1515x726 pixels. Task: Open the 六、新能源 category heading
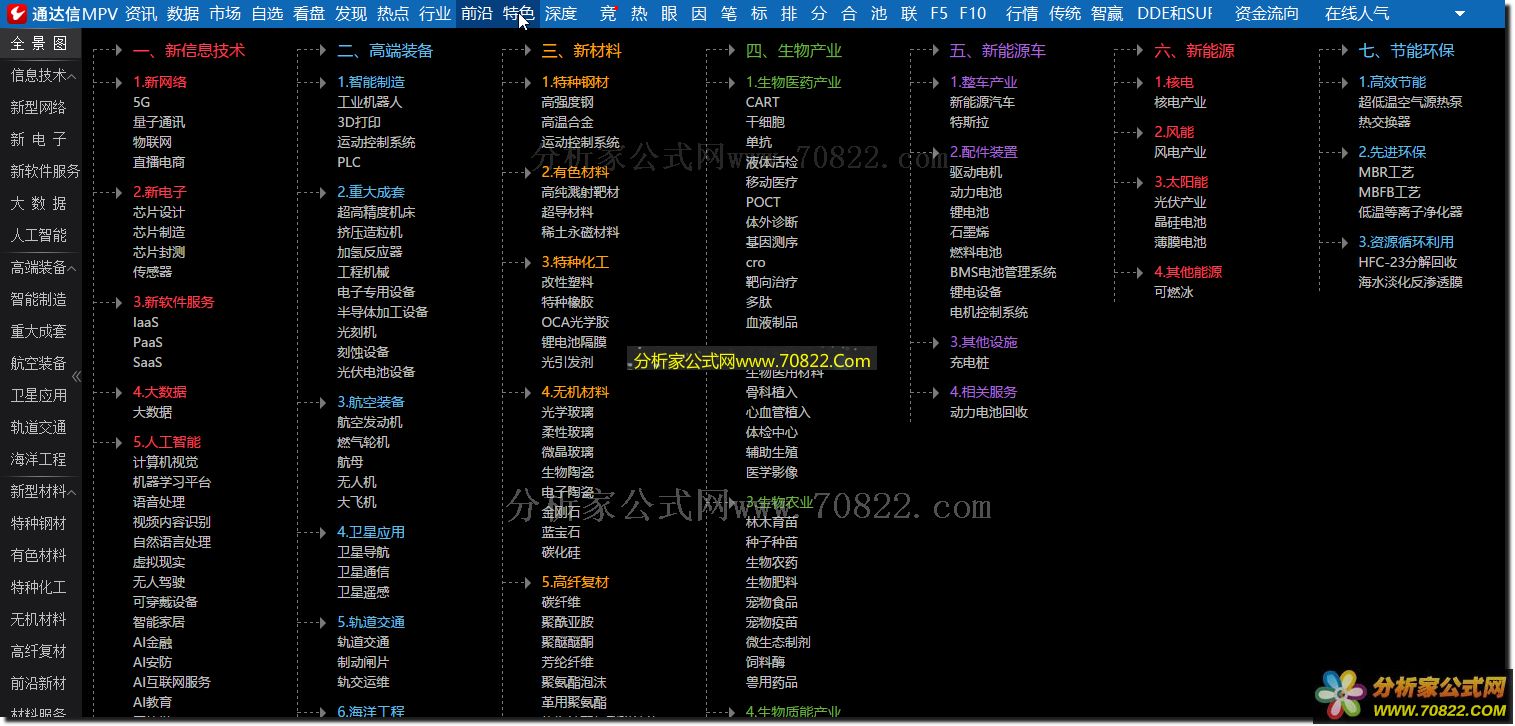point(1194,50)
